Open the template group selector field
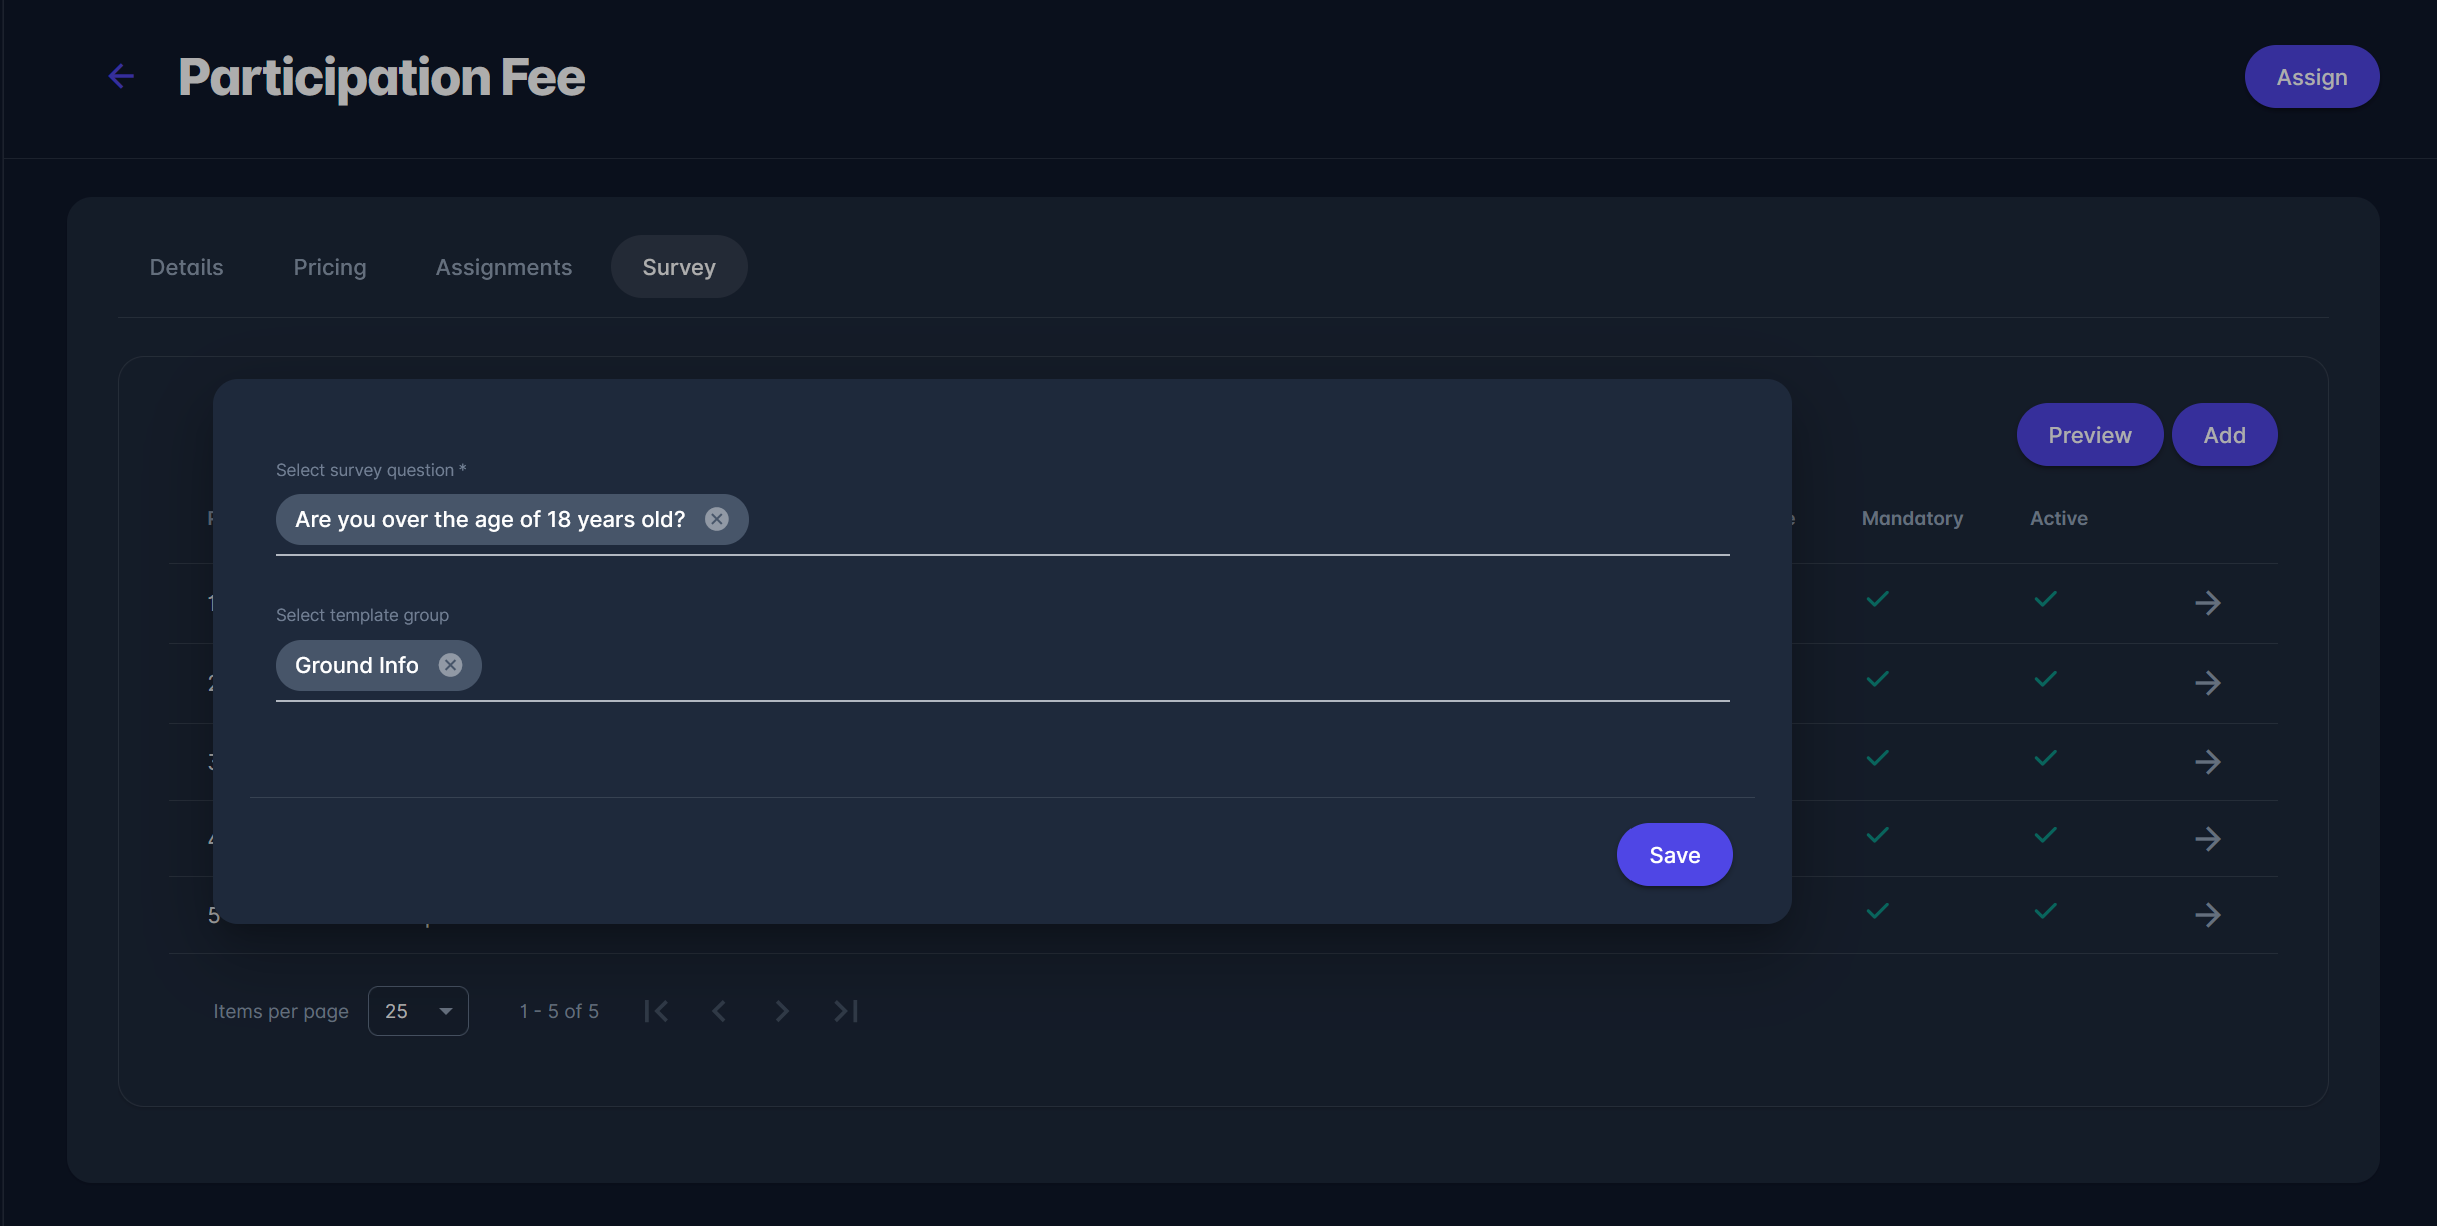 click(1100, 666)
